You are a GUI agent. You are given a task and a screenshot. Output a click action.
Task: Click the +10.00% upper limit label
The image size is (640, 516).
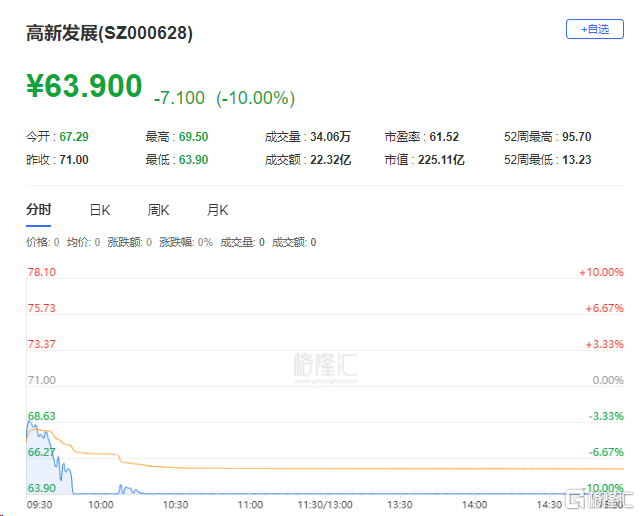click(x=601, y=272)
